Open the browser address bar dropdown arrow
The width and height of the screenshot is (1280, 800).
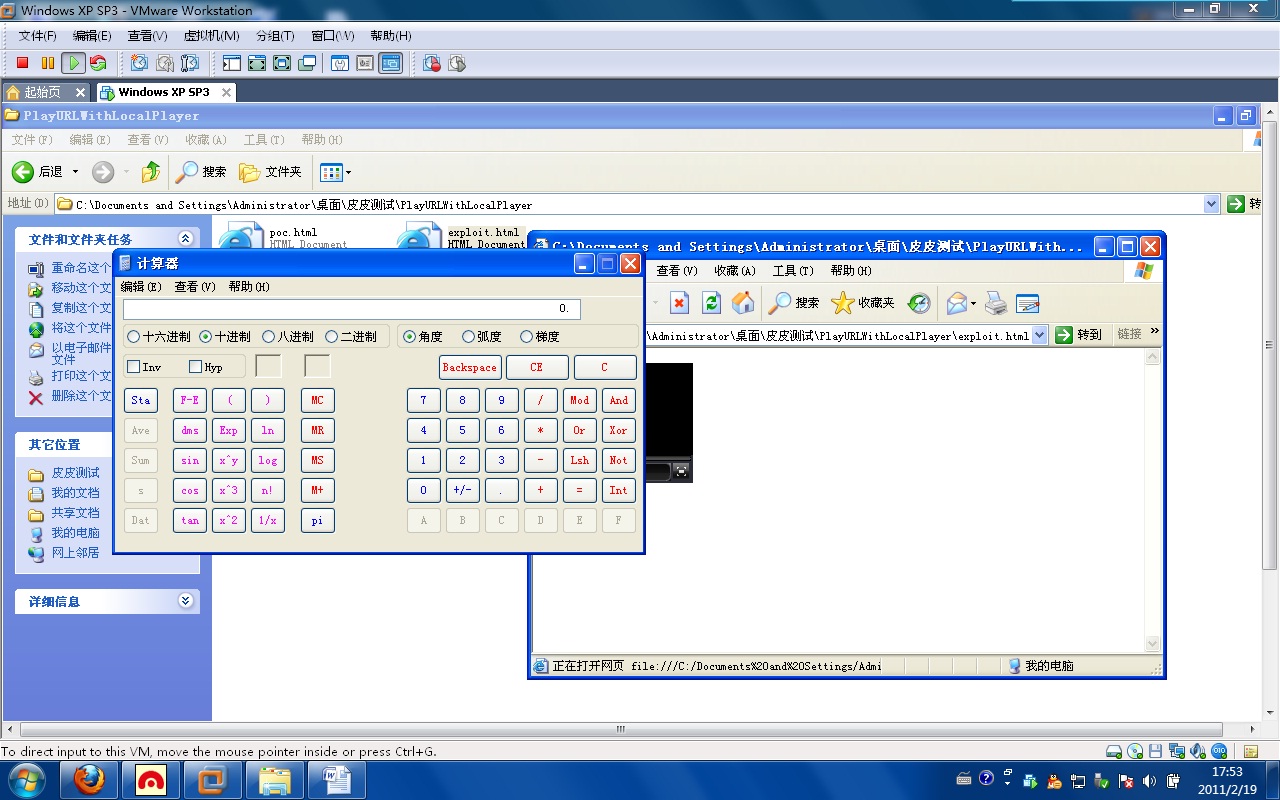1039,335
